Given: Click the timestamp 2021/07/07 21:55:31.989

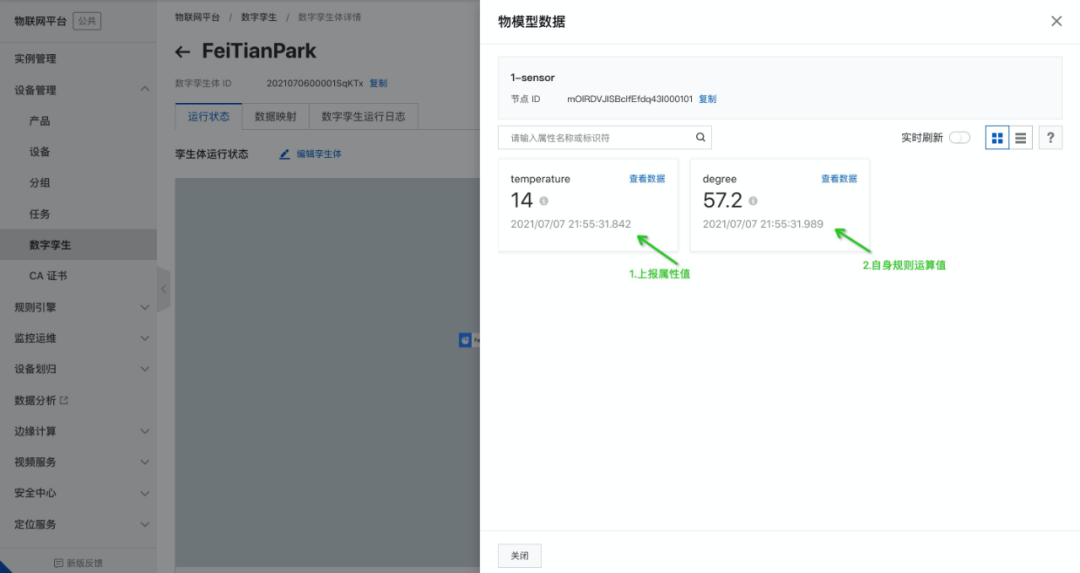Looking at the screenshot, I should click(x=762, y=224).
